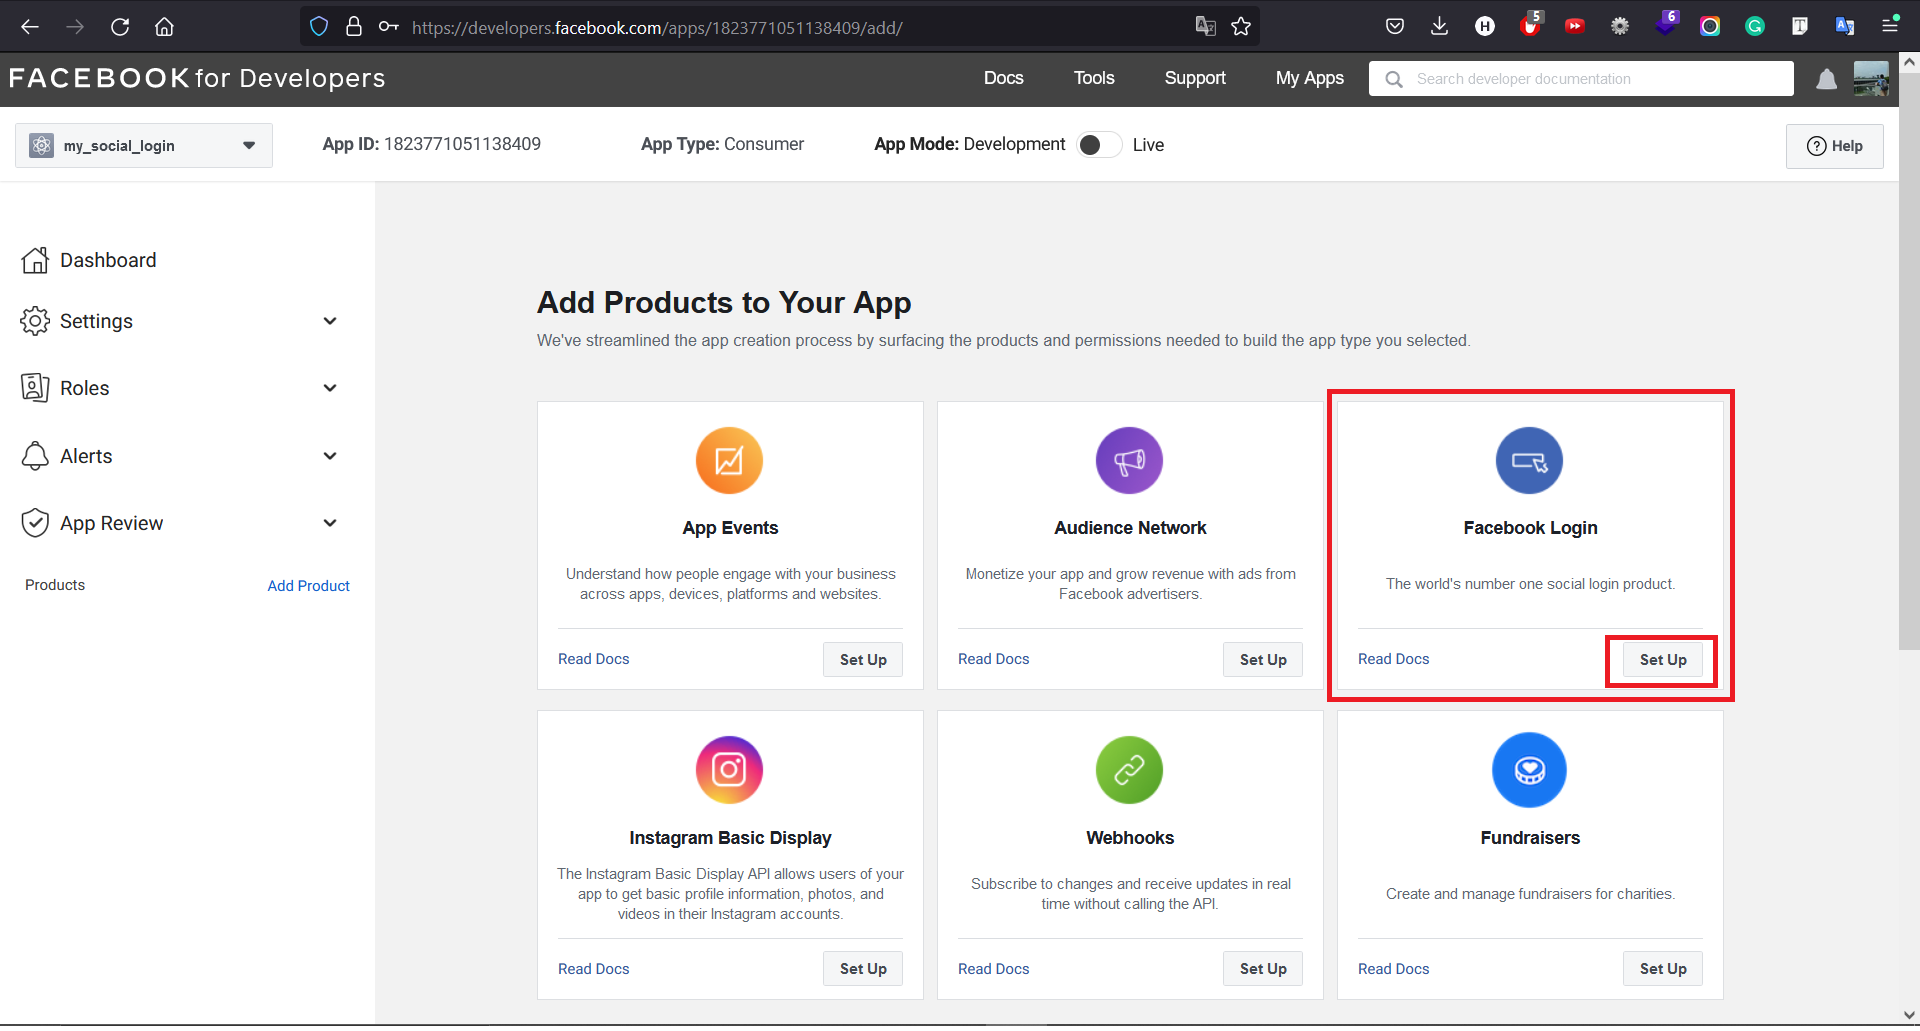The image size is (1920, 1031).
Task: Read Docs for Audience Network
Action: coord(994,659)
